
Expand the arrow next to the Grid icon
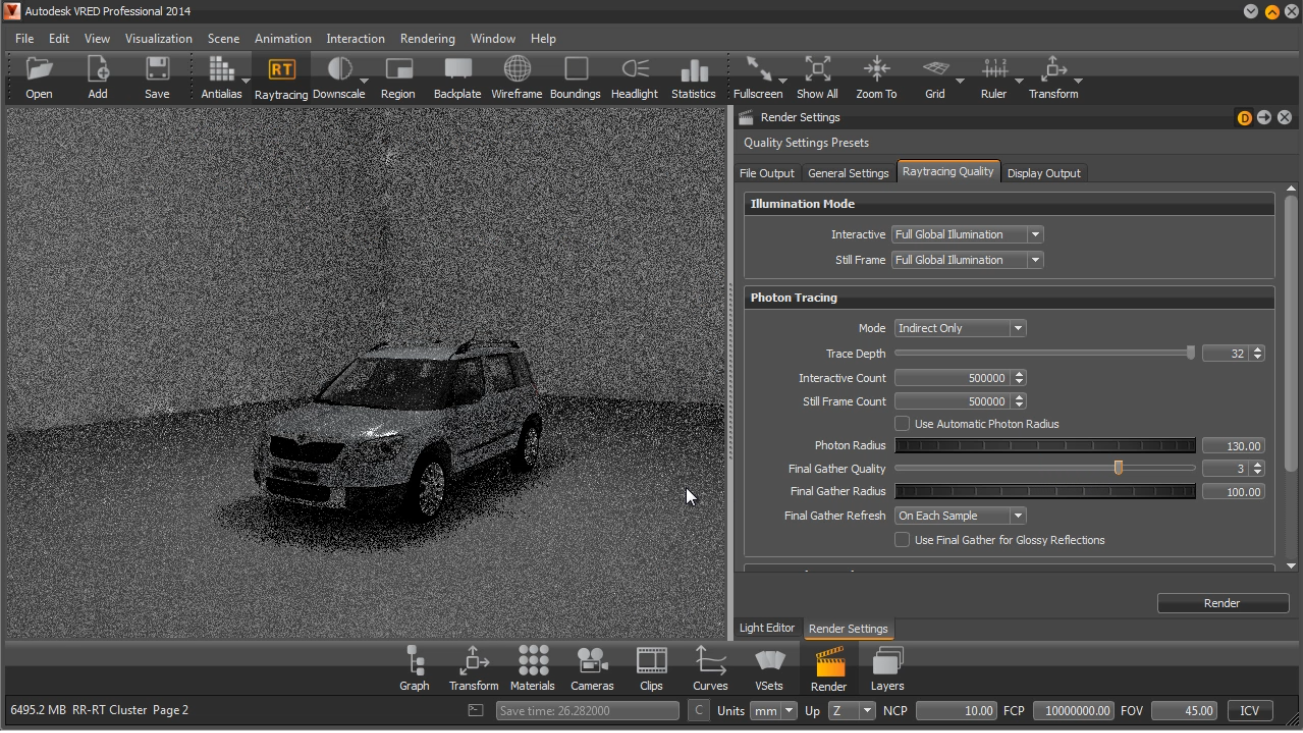[960, 81]
